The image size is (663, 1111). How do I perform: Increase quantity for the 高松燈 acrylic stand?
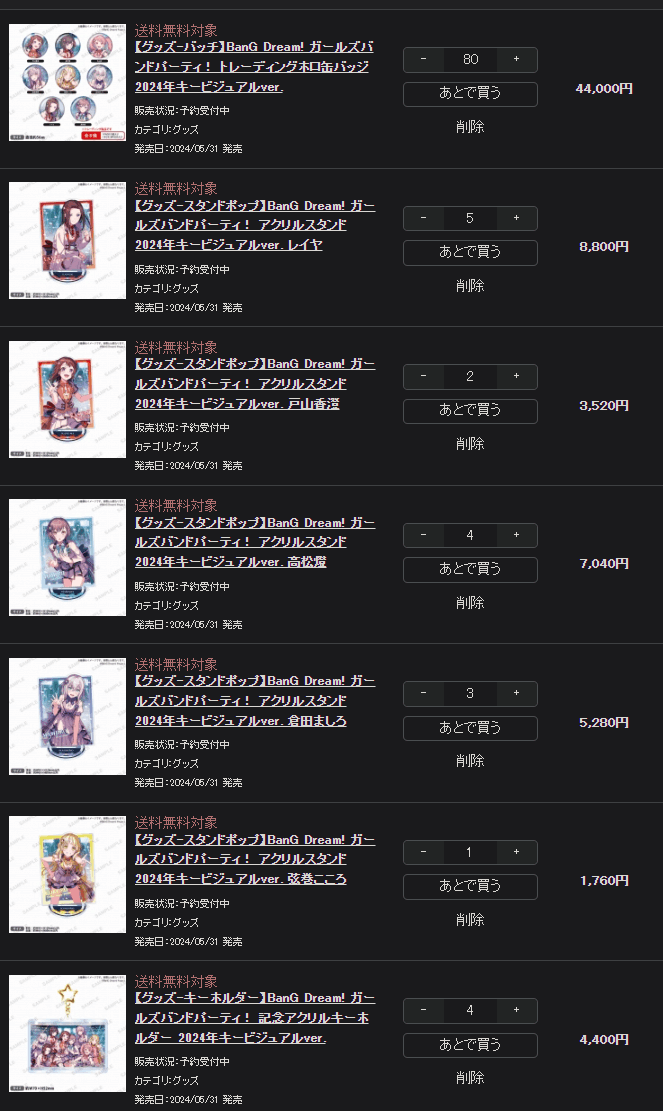[516, 535]
